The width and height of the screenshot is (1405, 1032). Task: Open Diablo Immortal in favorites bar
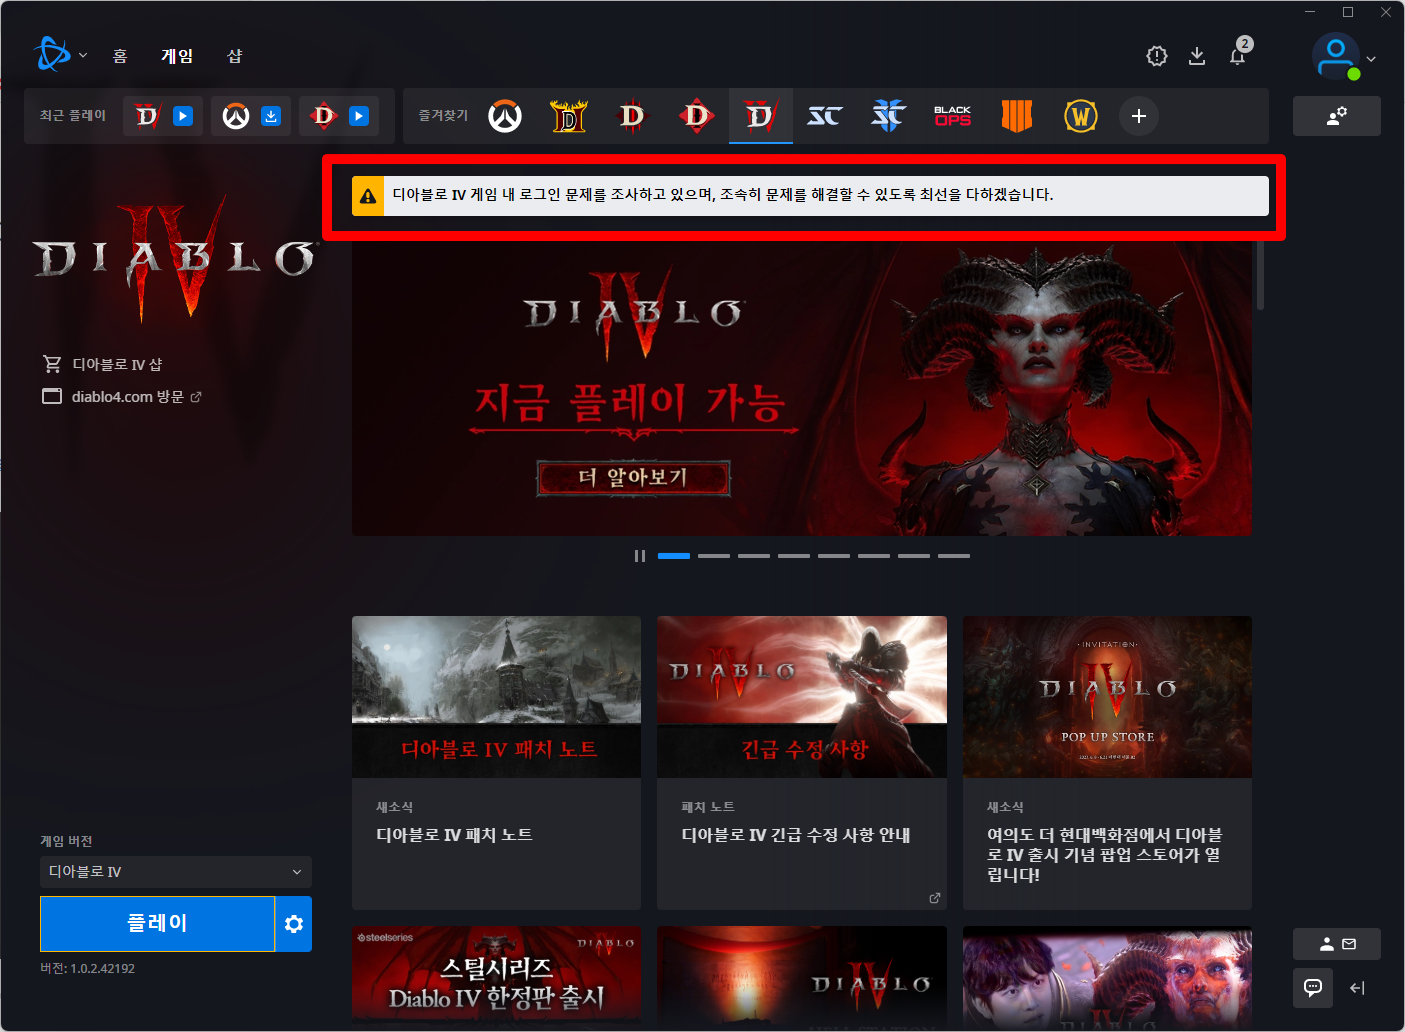pos(632,116)
